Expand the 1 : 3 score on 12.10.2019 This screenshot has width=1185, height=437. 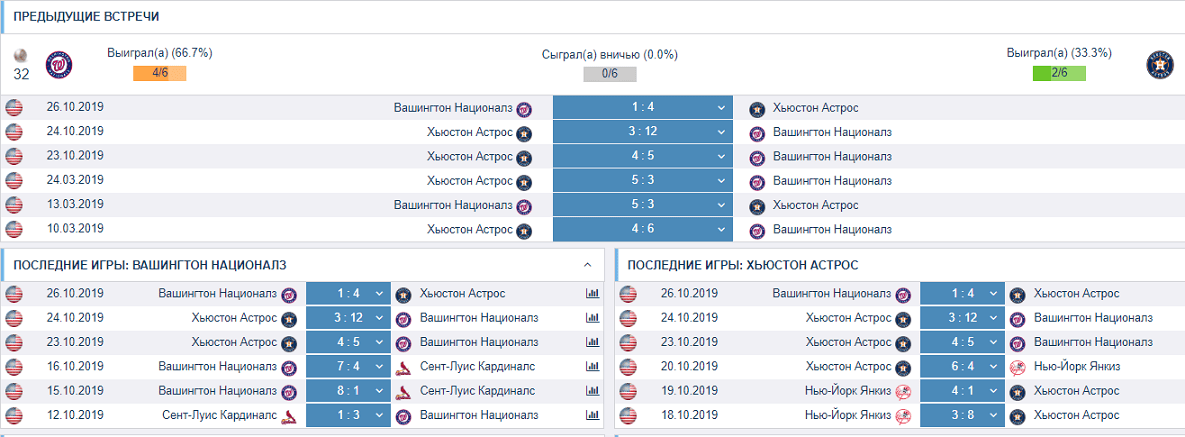click(x=348, y=416)
